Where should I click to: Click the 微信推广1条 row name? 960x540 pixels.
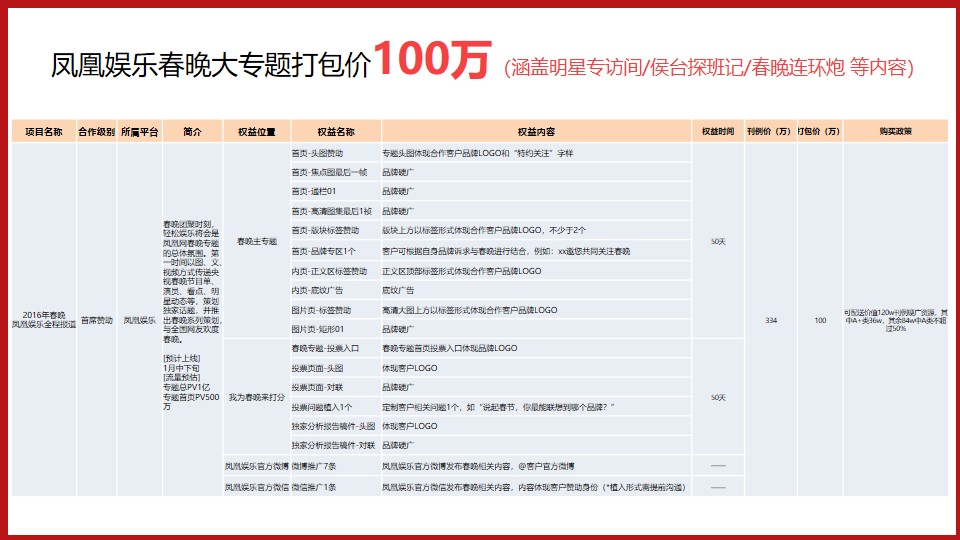[313, 487]
